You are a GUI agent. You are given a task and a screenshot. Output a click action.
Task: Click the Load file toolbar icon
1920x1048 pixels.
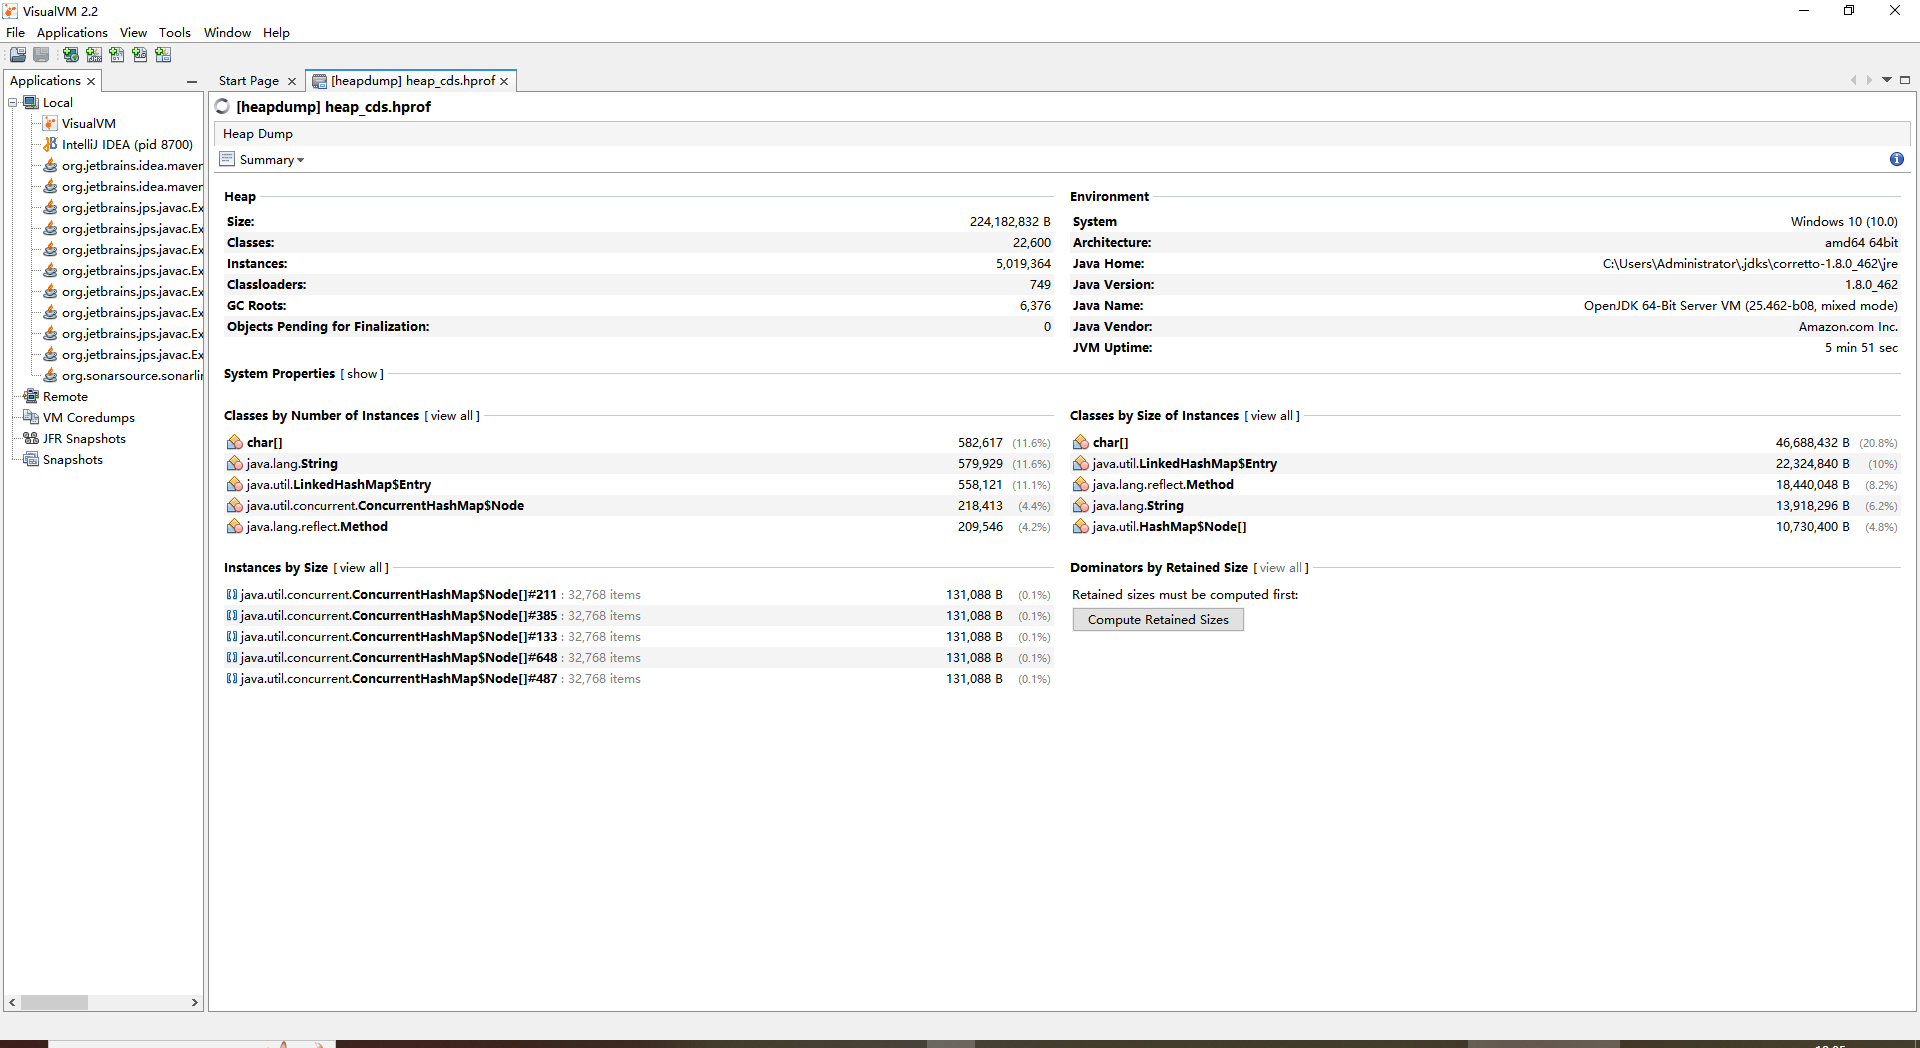click(x=18, y=55)
